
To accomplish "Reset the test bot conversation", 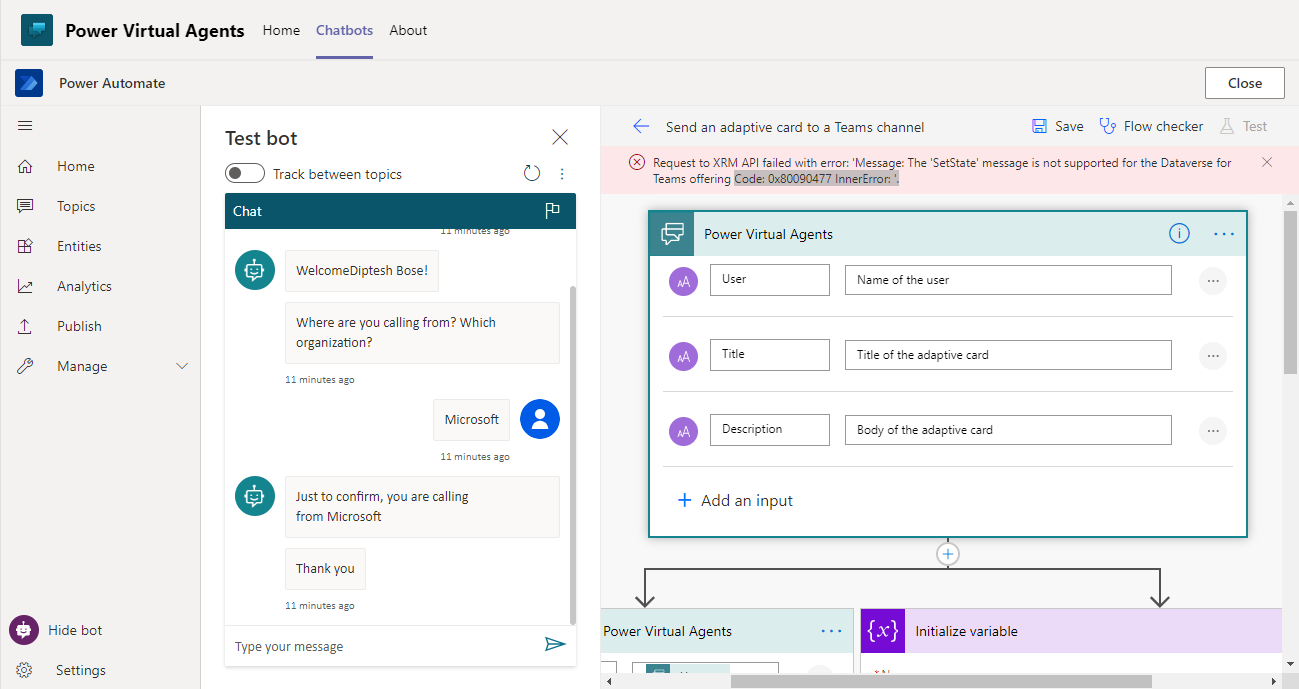I will tap(532, 174).
